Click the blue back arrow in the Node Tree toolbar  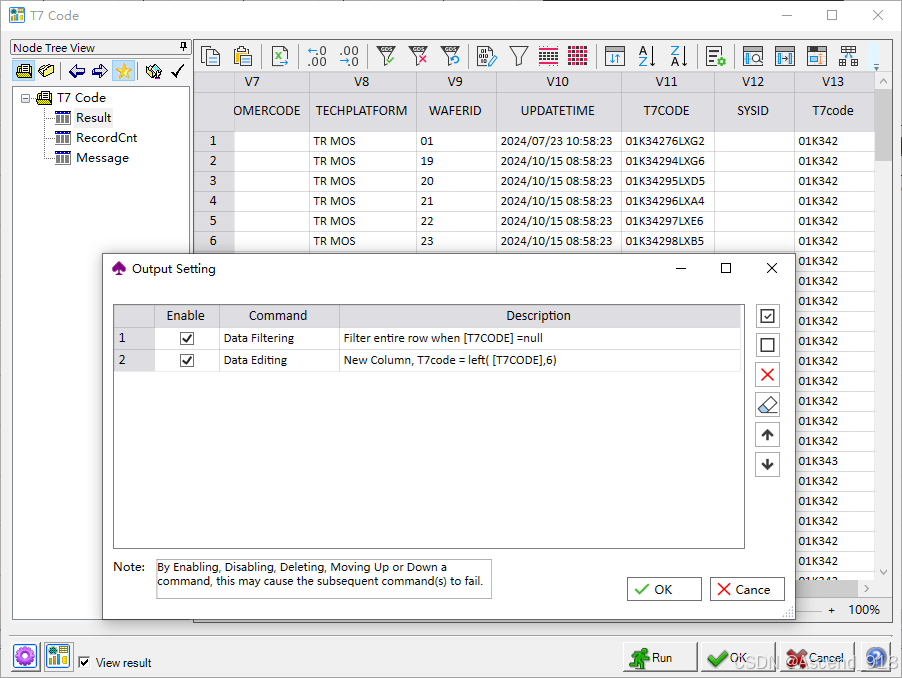pos(77,71)
